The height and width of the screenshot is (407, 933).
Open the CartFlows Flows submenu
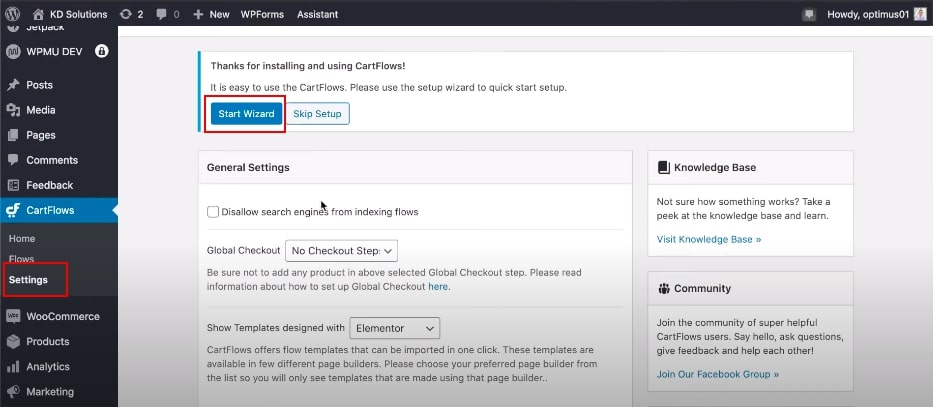click(21, 259)
